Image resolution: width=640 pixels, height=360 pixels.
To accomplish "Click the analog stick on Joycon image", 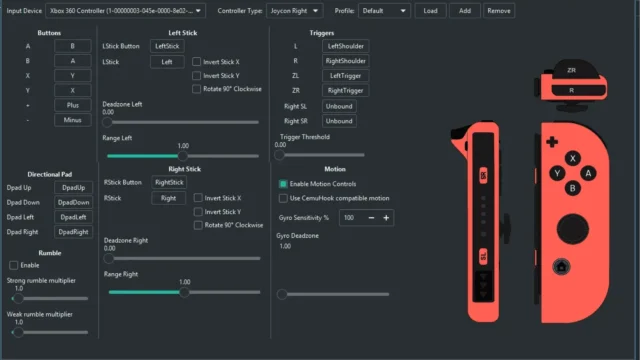I will click(x=573, y=229).
